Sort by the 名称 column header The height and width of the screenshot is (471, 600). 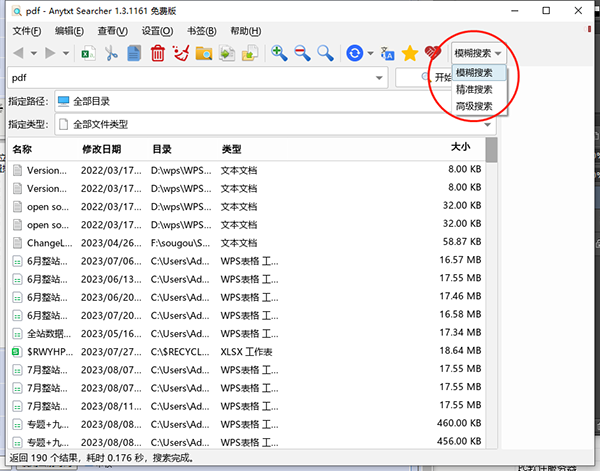point(22,149)
